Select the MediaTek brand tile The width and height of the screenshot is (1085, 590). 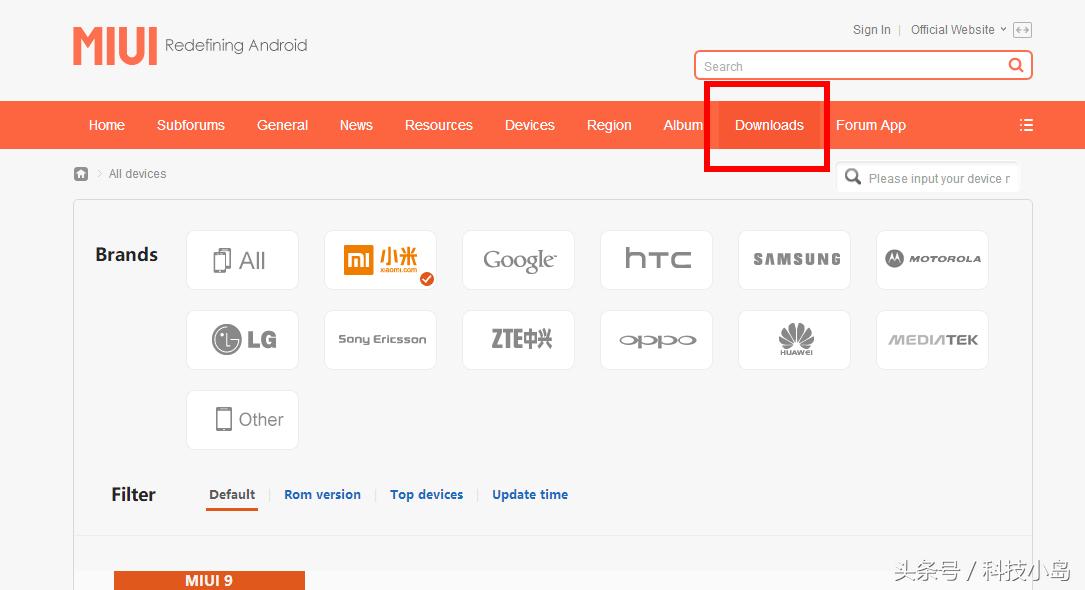[x=932, y=340]
